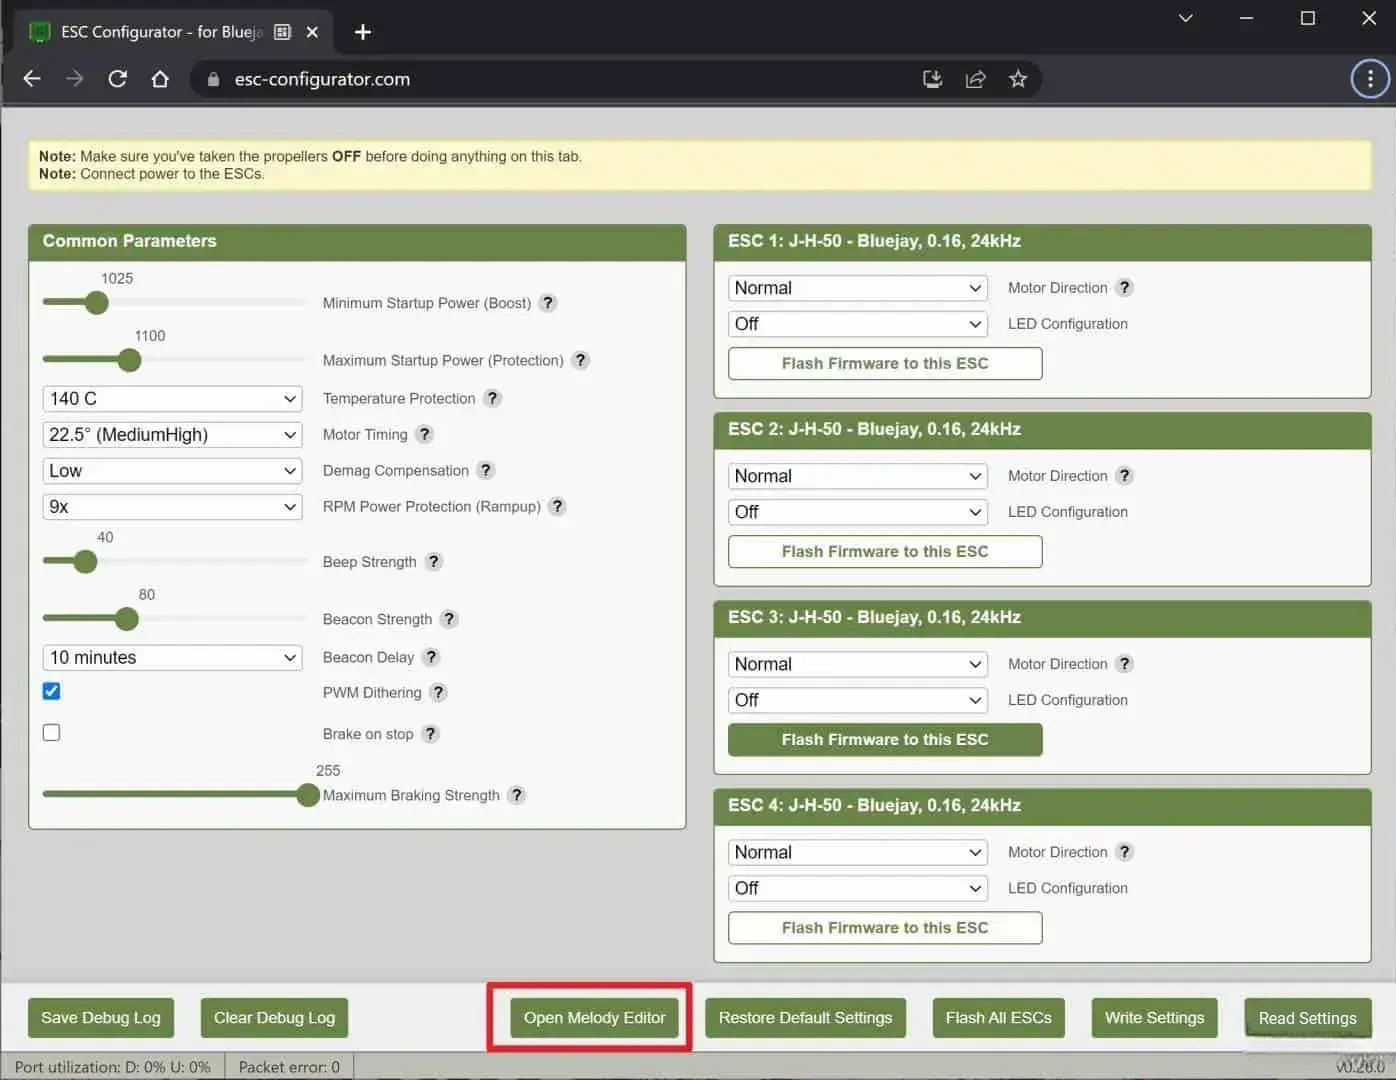The width and height of the screenshot is (1396, 1080).
Task: Enable the Brake on stop checkbox
Action: pos(52,733)
